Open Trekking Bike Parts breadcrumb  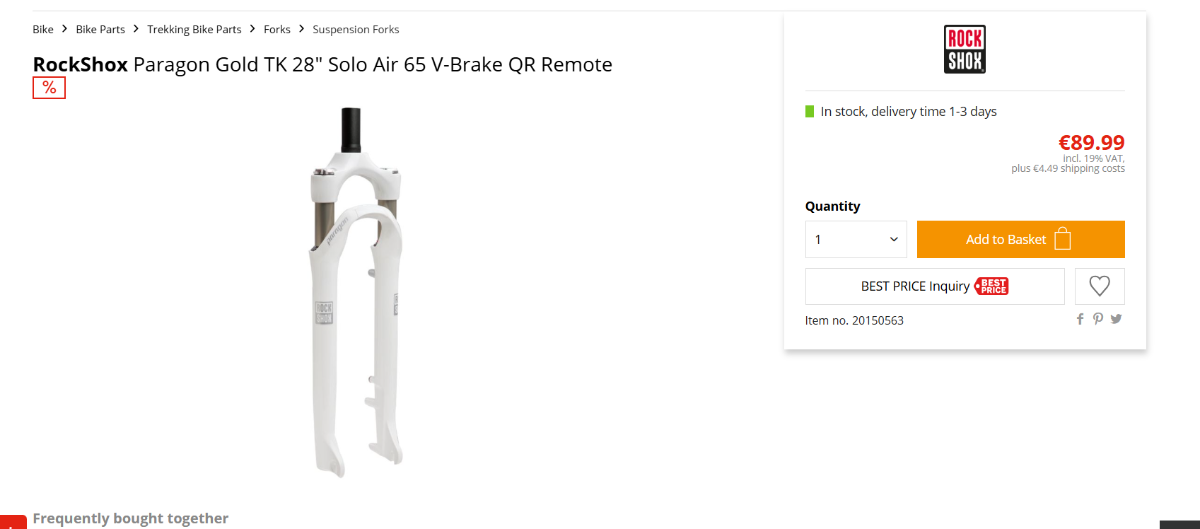click(x=194, y=30)
